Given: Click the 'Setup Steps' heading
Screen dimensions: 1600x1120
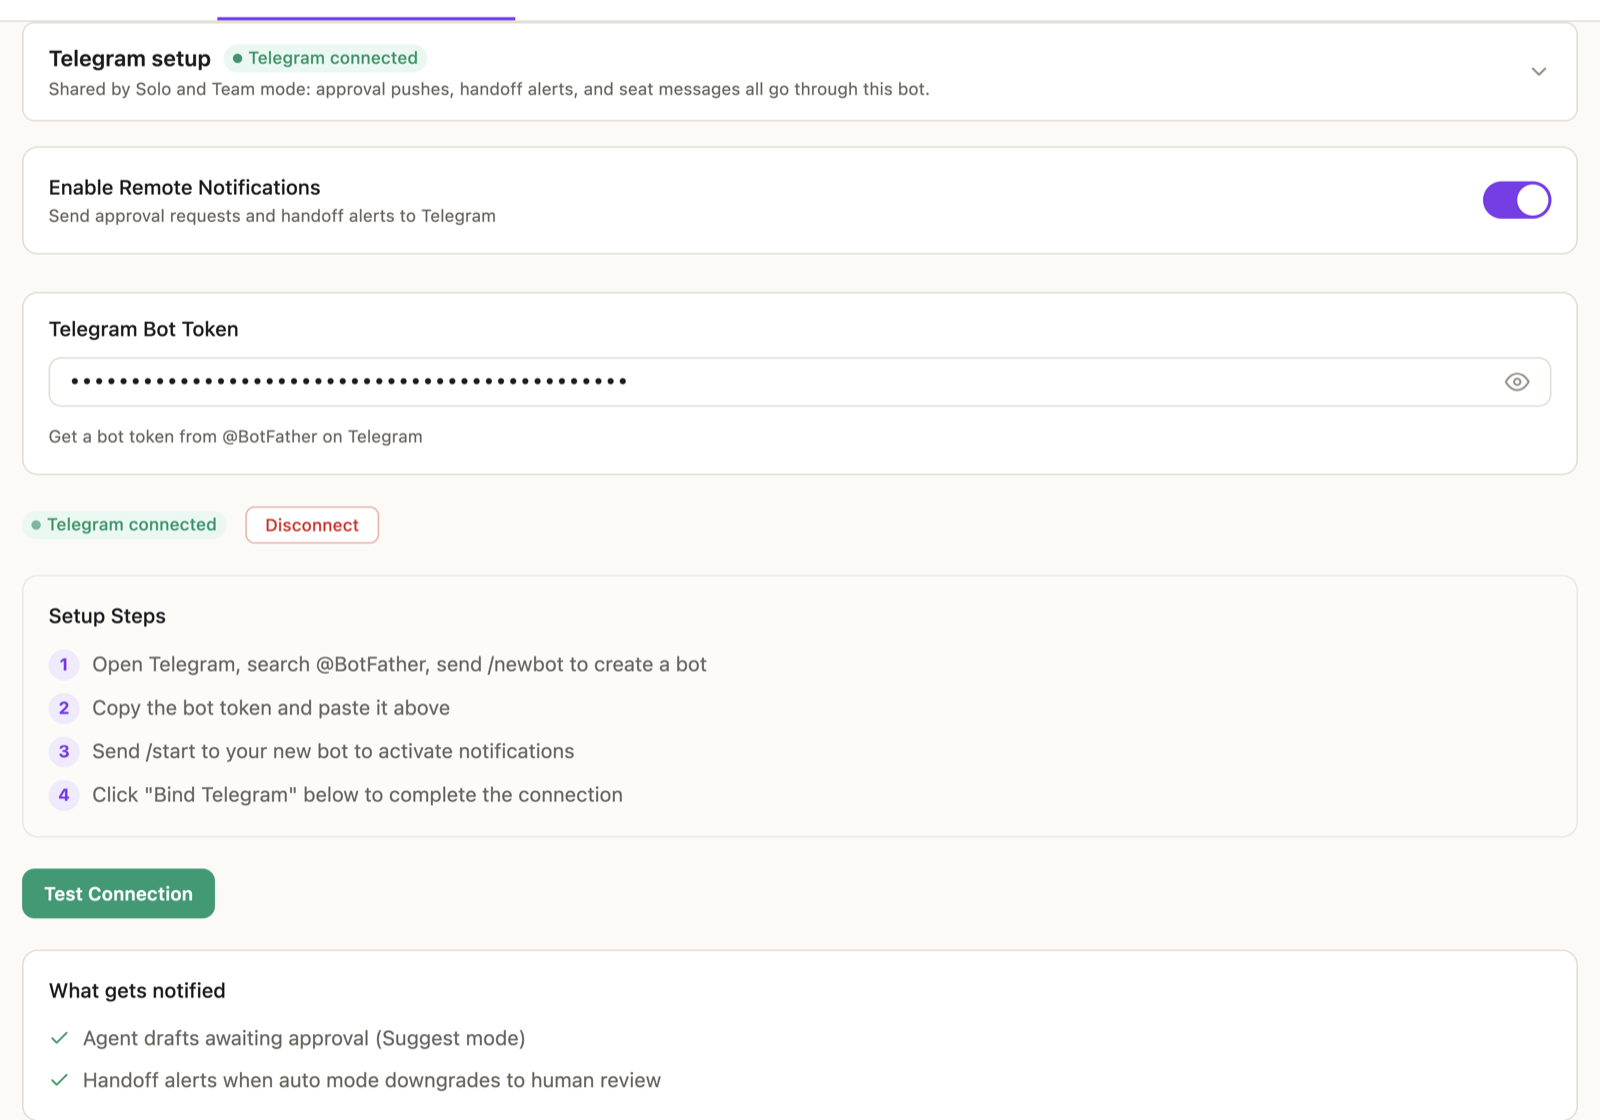Looking at the screenshot, I should [x=107, y=616].
